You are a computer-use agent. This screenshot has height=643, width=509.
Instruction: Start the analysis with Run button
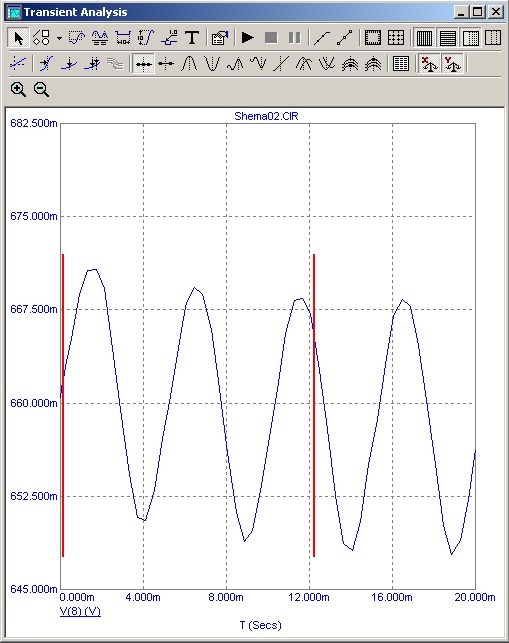coord(247,38)
